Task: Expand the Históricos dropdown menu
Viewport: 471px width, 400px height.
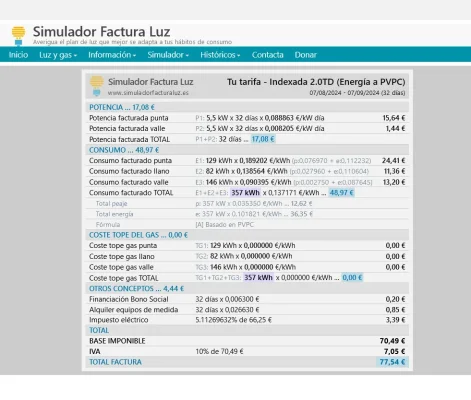Action: click(220, 55)
